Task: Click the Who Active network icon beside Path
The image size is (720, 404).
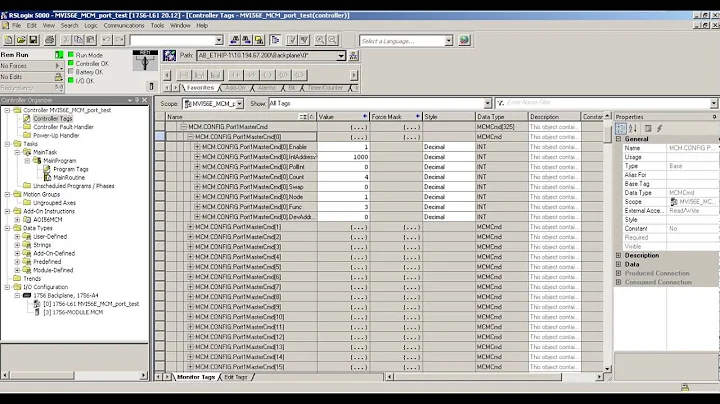Action: (169, 56)
